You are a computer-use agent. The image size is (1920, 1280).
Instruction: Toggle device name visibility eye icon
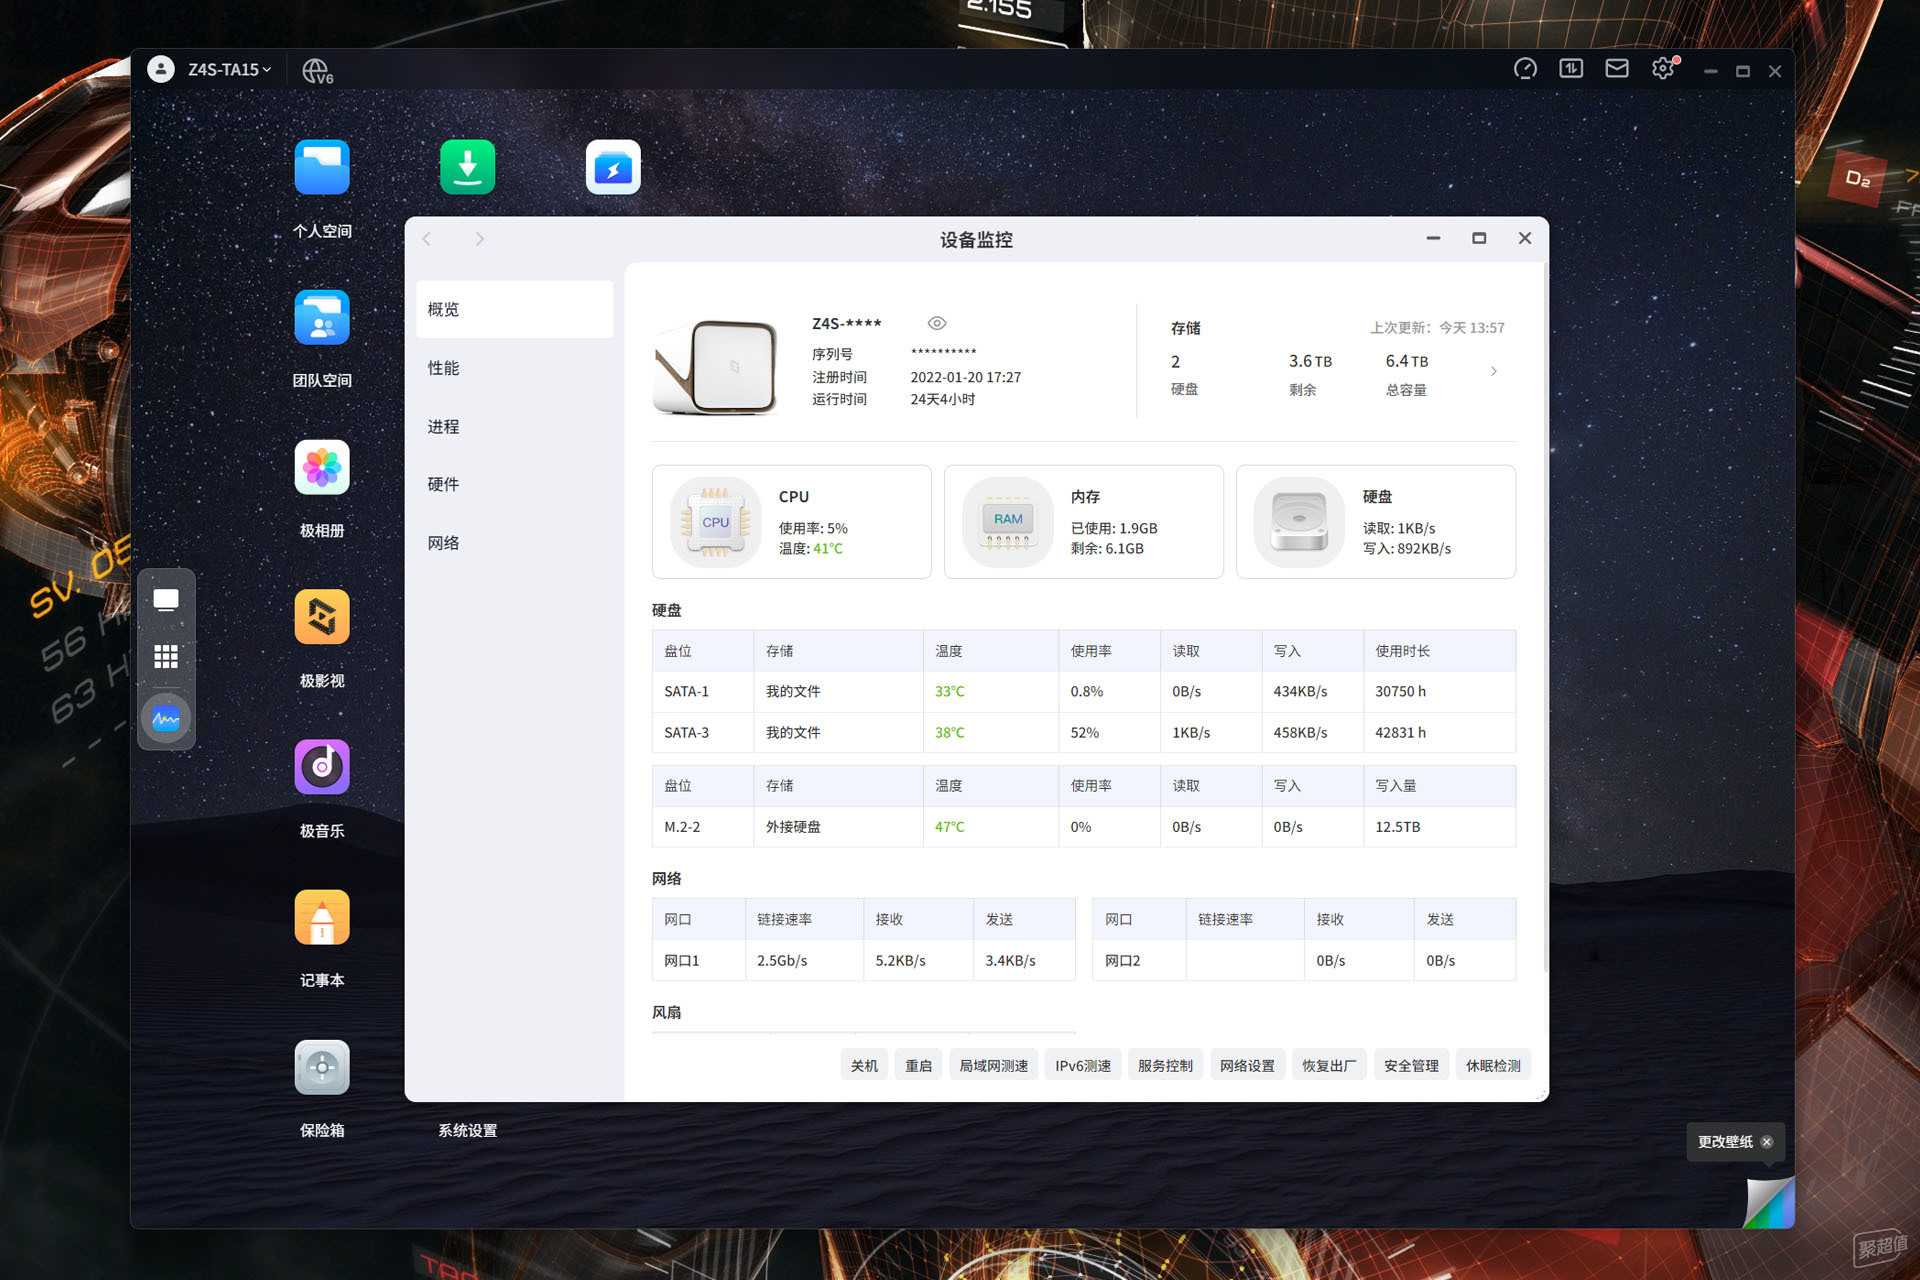pos(937,323)
